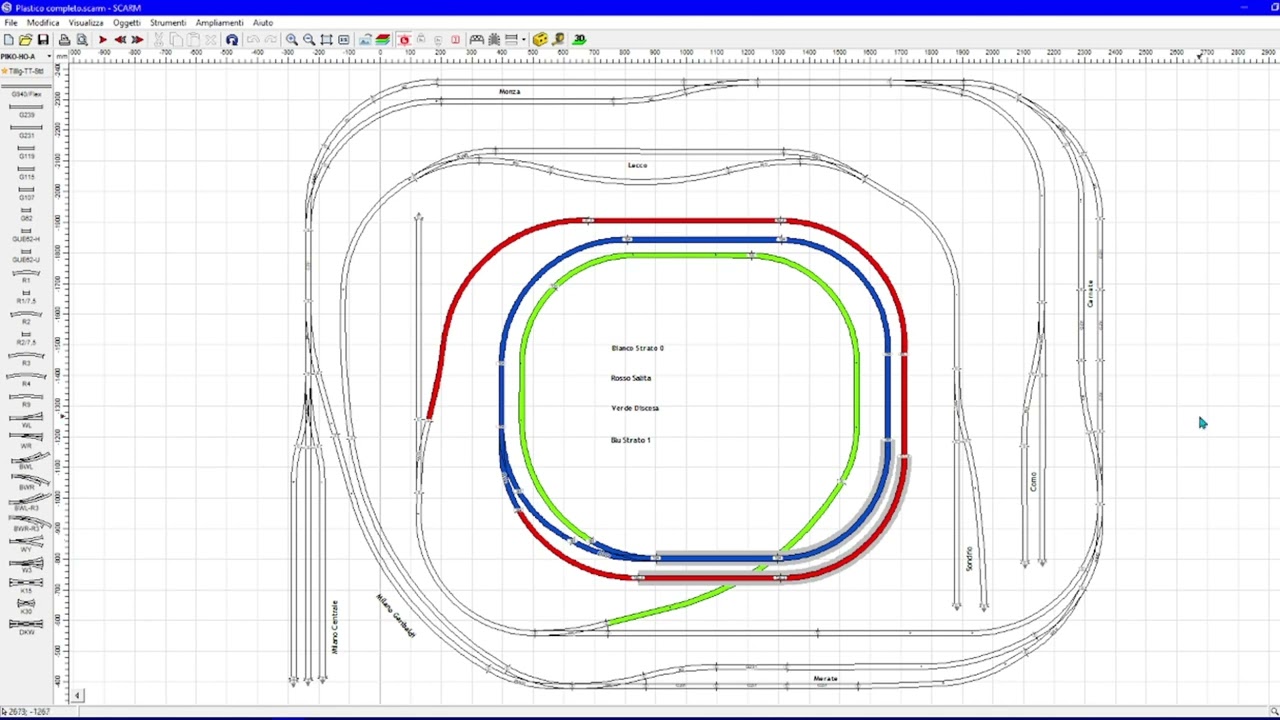
Task: Save the layout with the floppy disk icon
Action: (43, 40)
